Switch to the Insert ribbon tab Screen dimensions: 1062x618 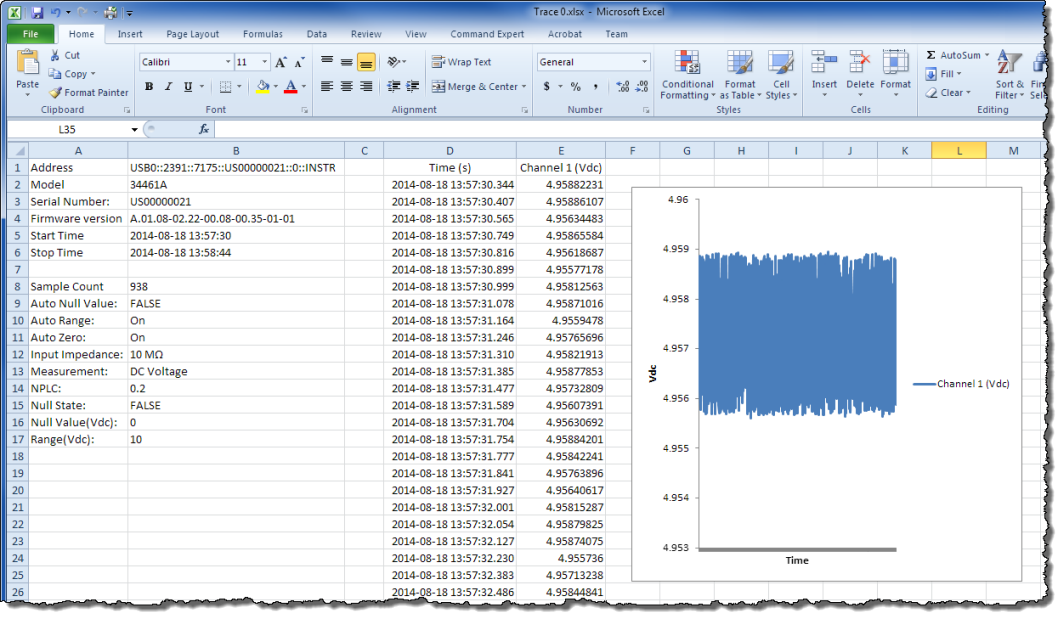(130, 34)
